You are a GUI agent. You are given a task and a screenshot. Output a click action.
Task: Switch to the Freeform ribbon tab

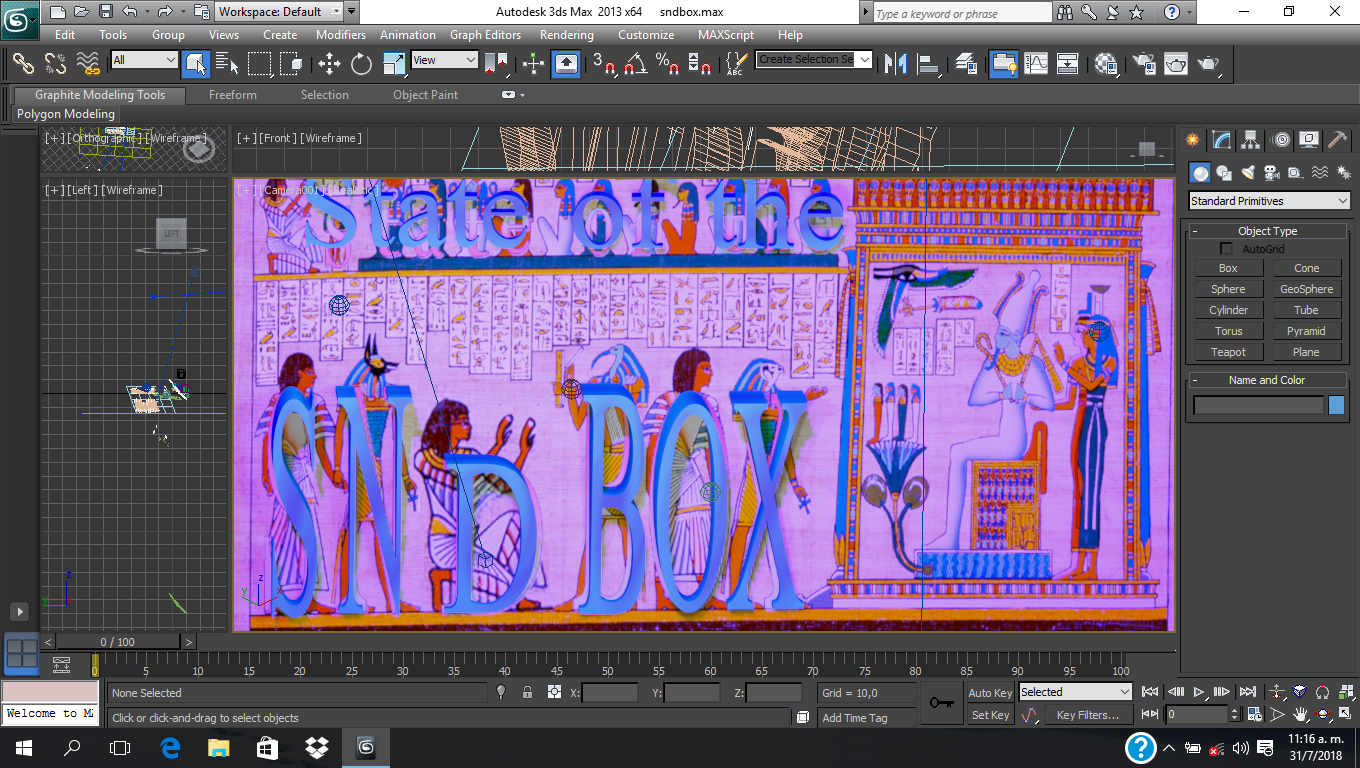(233, 95)
